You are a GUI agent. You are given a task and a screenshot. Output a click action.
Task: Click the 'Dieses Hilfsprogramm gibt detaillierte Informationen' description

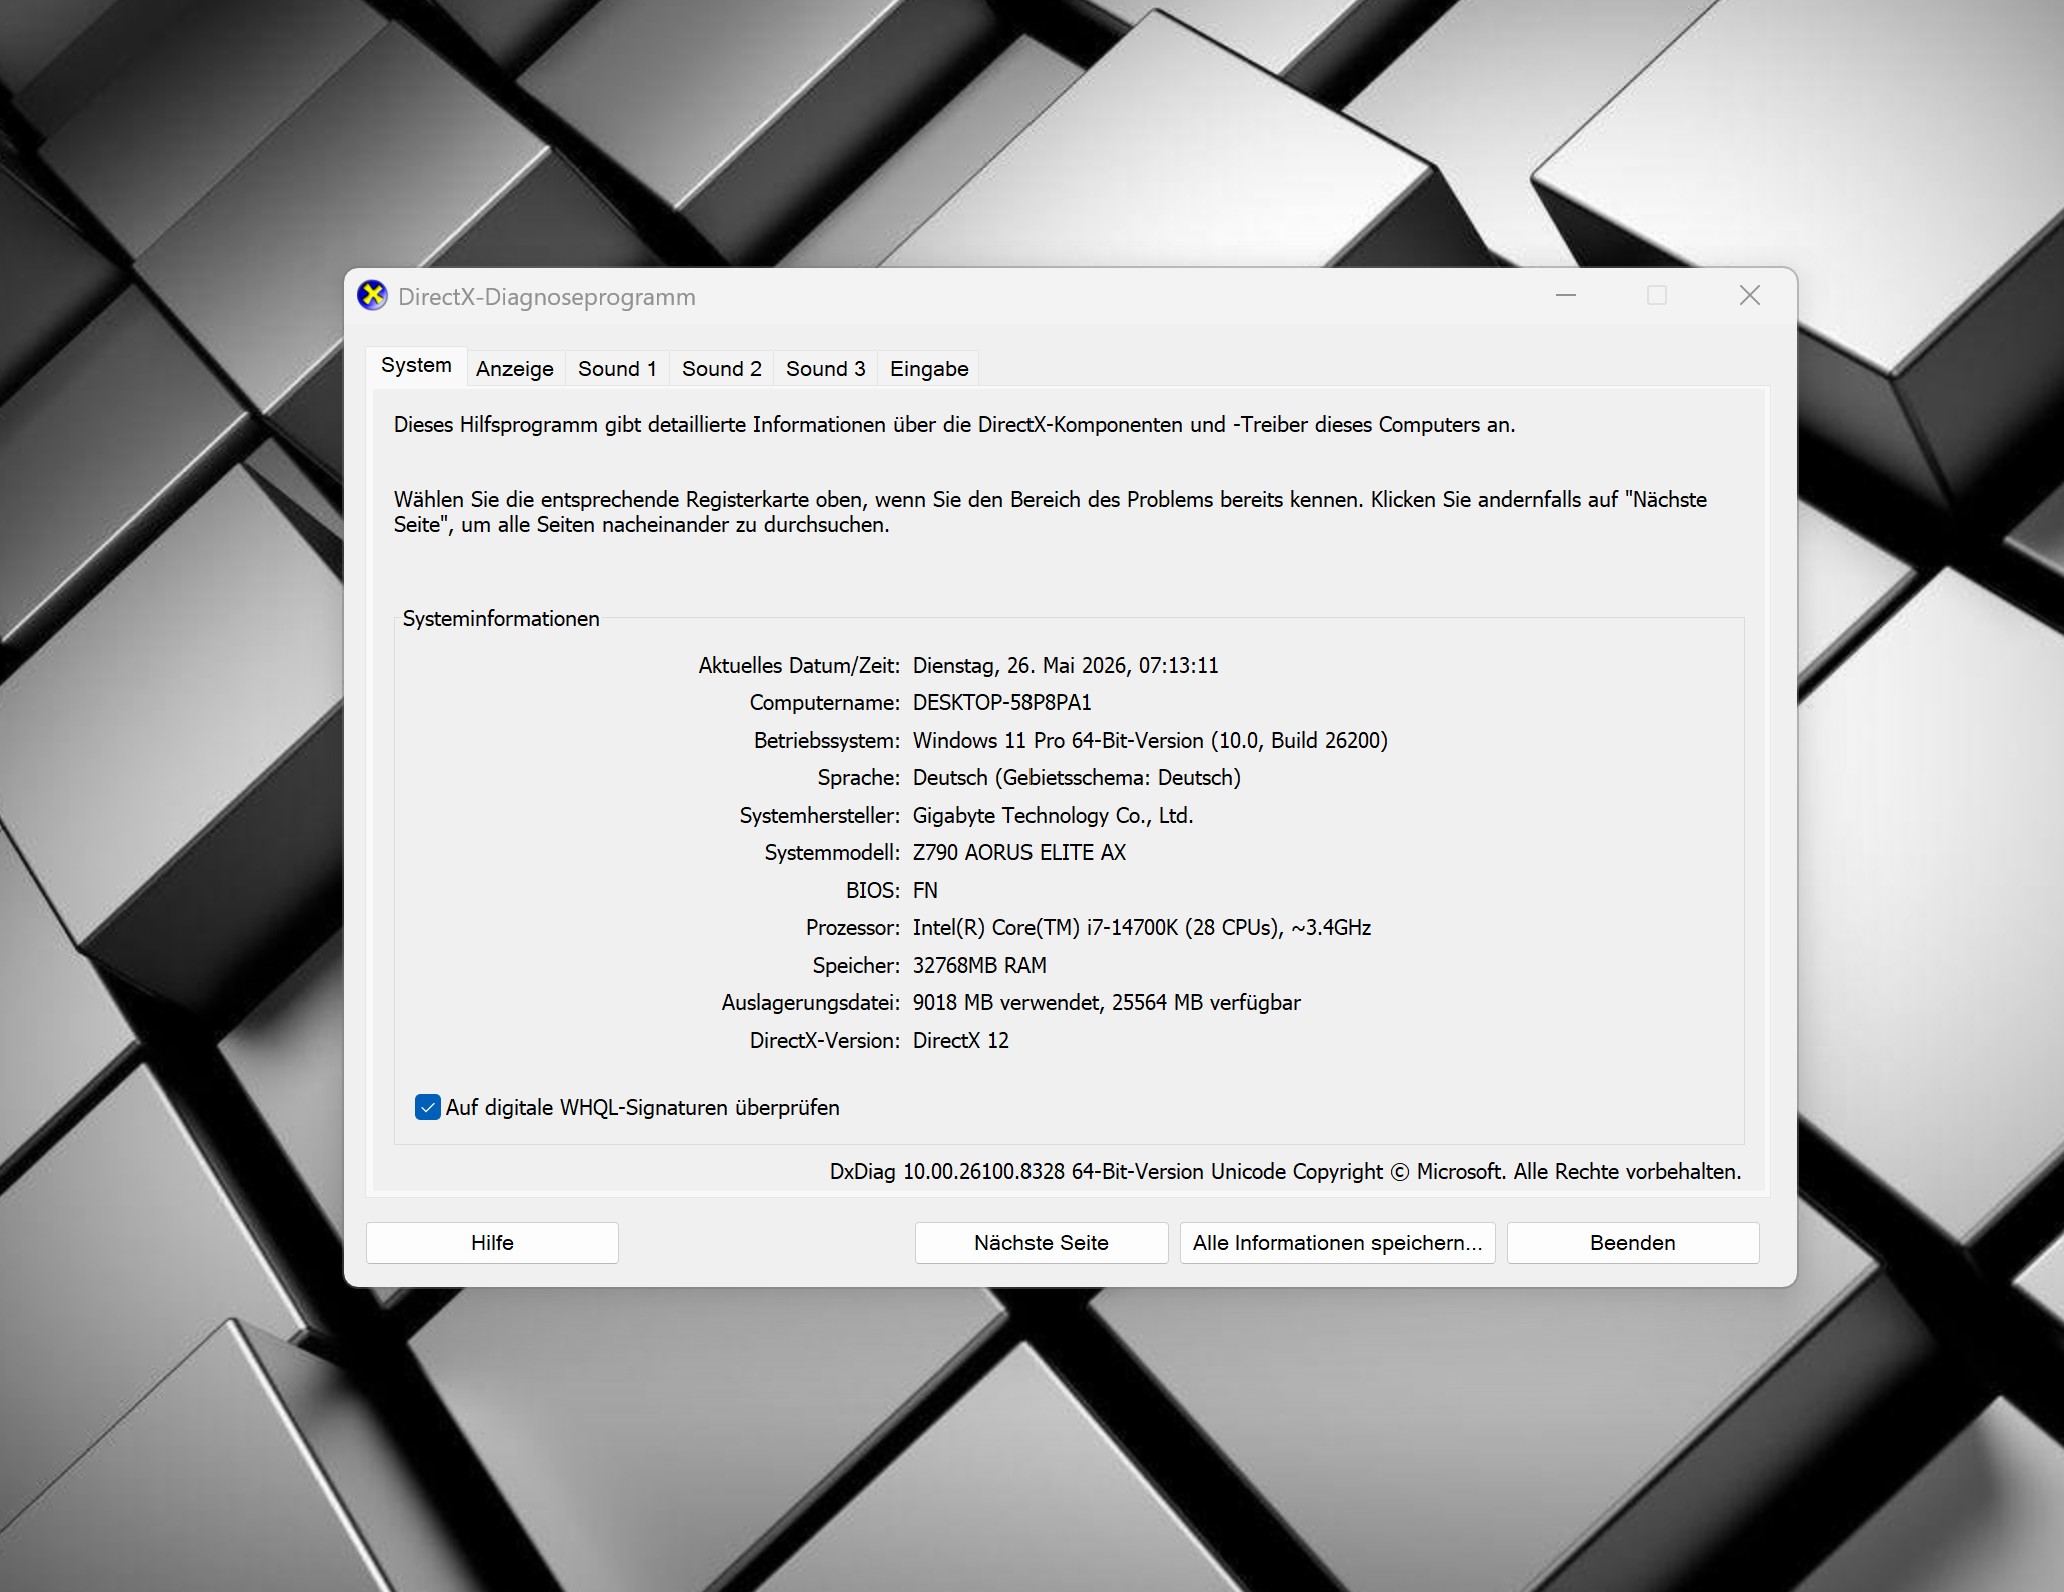955,425
